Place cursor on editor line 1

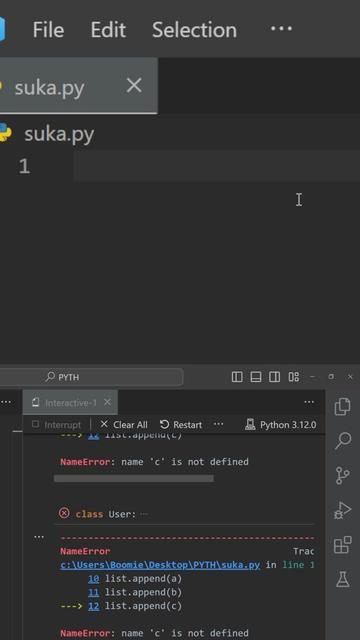click(216, 166)
